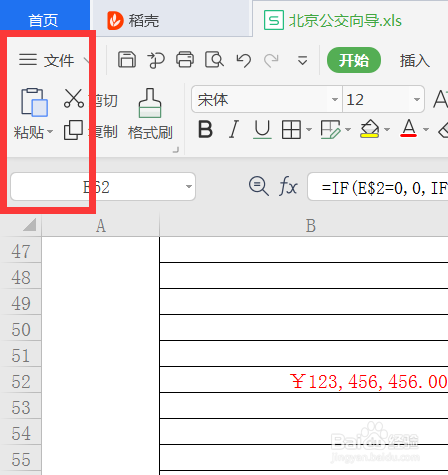
Task: Click the zoom magnifier icon beside fx
Action: pos(258,186)
